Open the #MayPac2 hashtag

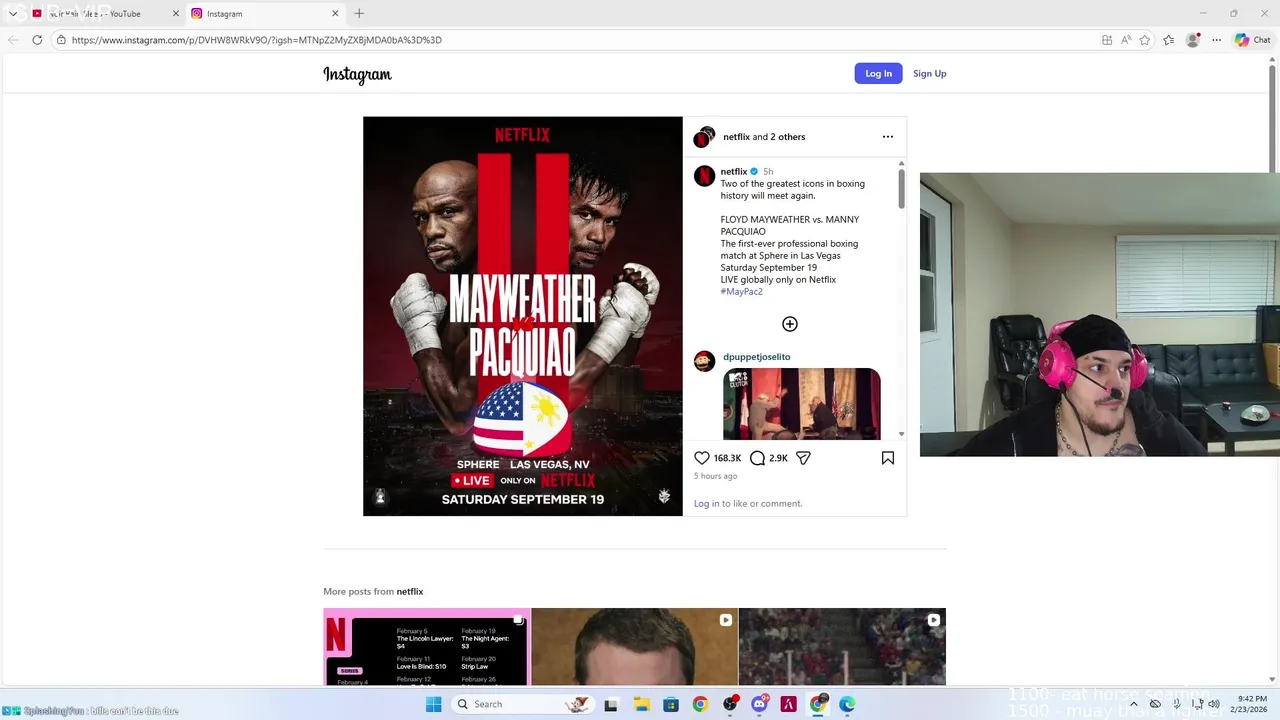point(741,292)
